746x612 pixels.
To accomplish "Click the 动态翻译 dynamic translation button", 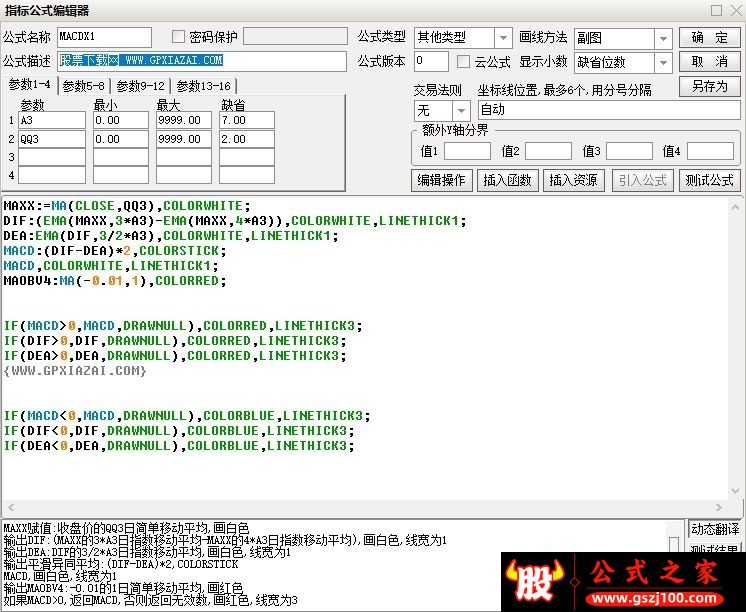I will 715,529.
